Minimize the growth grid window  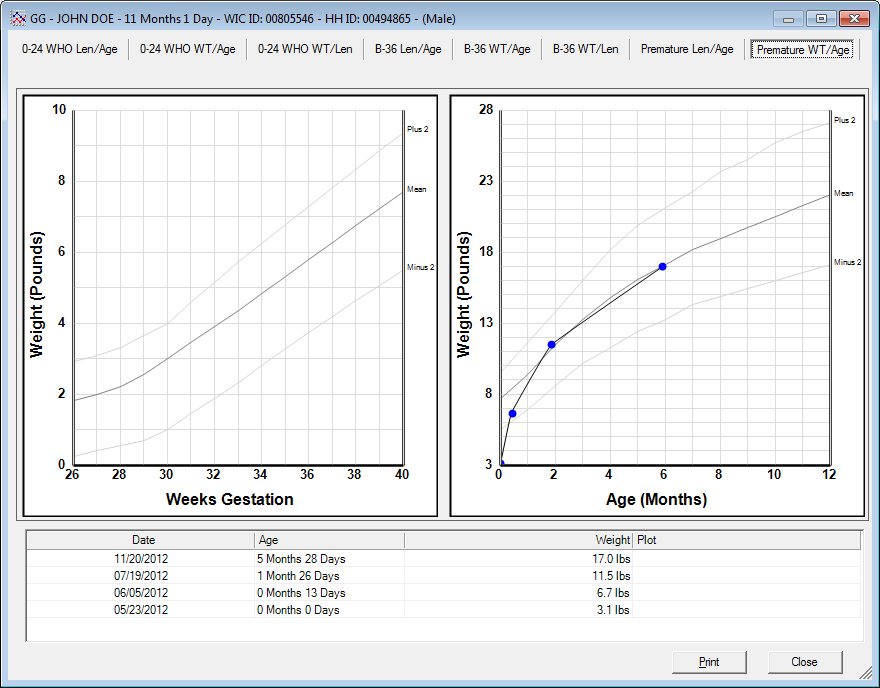click(x=788, y=19)
